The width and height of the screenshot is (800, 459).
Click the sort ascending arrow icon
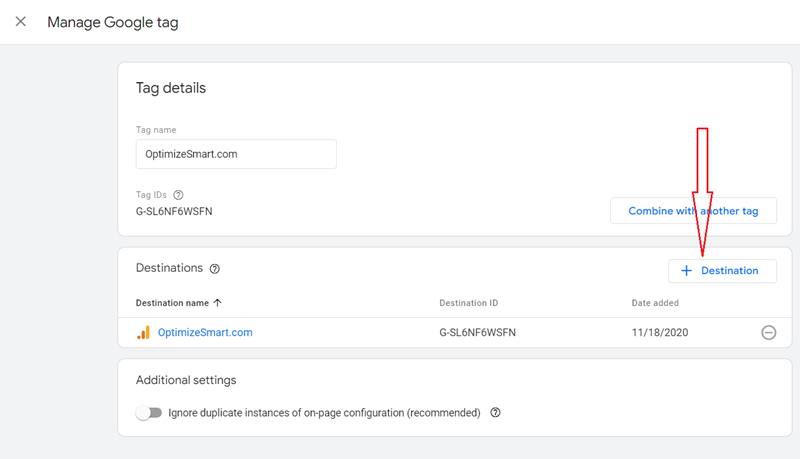[218, 302]
